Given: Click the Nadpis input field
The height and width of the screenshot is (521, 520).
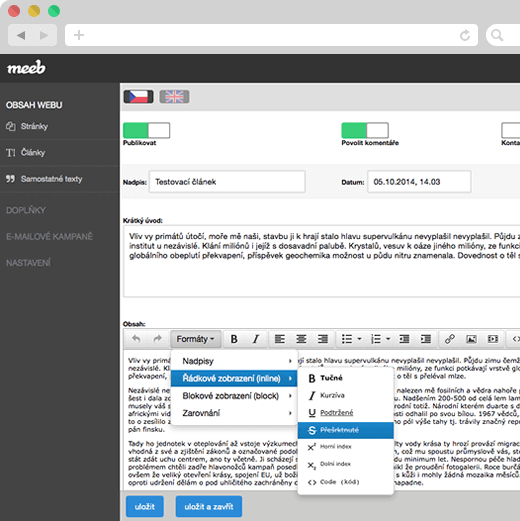Looking at the screenshot, I should click(227, 182).
